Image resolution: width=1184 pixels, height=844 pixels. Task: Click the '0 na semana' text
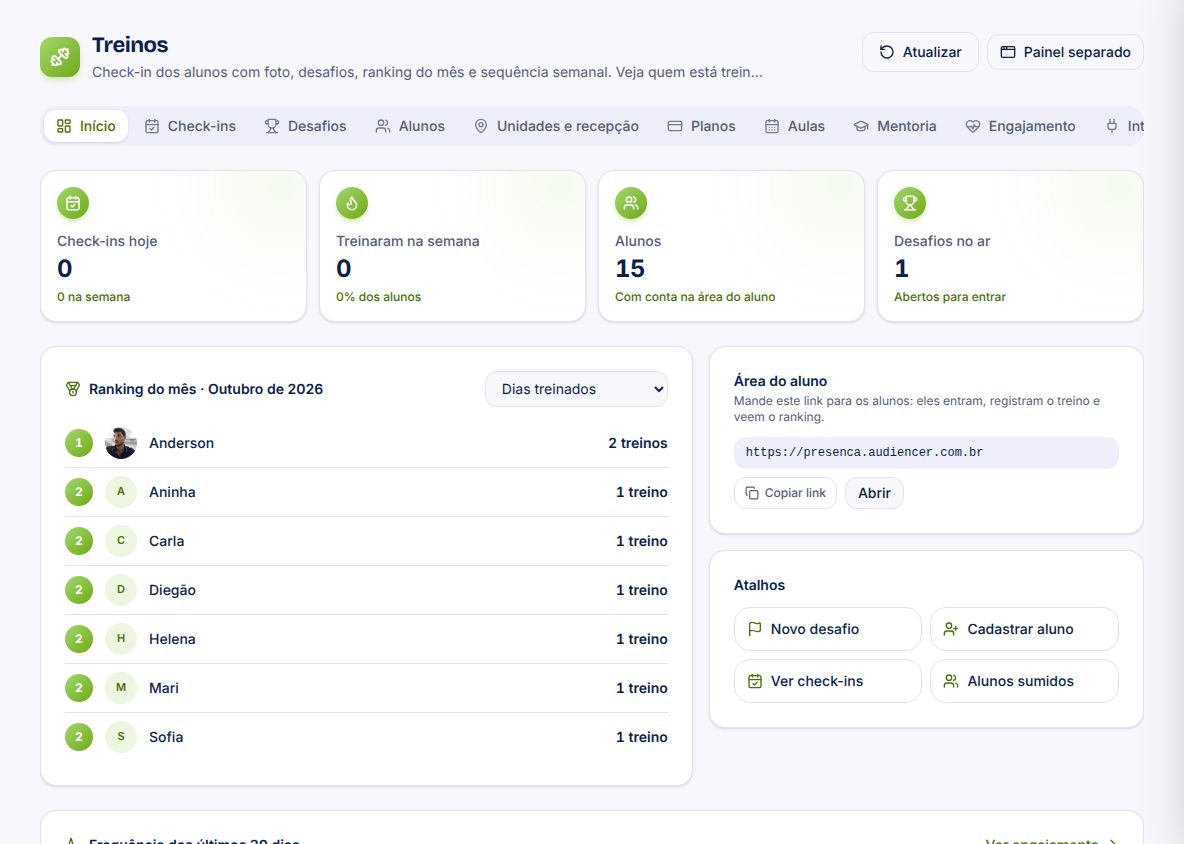94,297
